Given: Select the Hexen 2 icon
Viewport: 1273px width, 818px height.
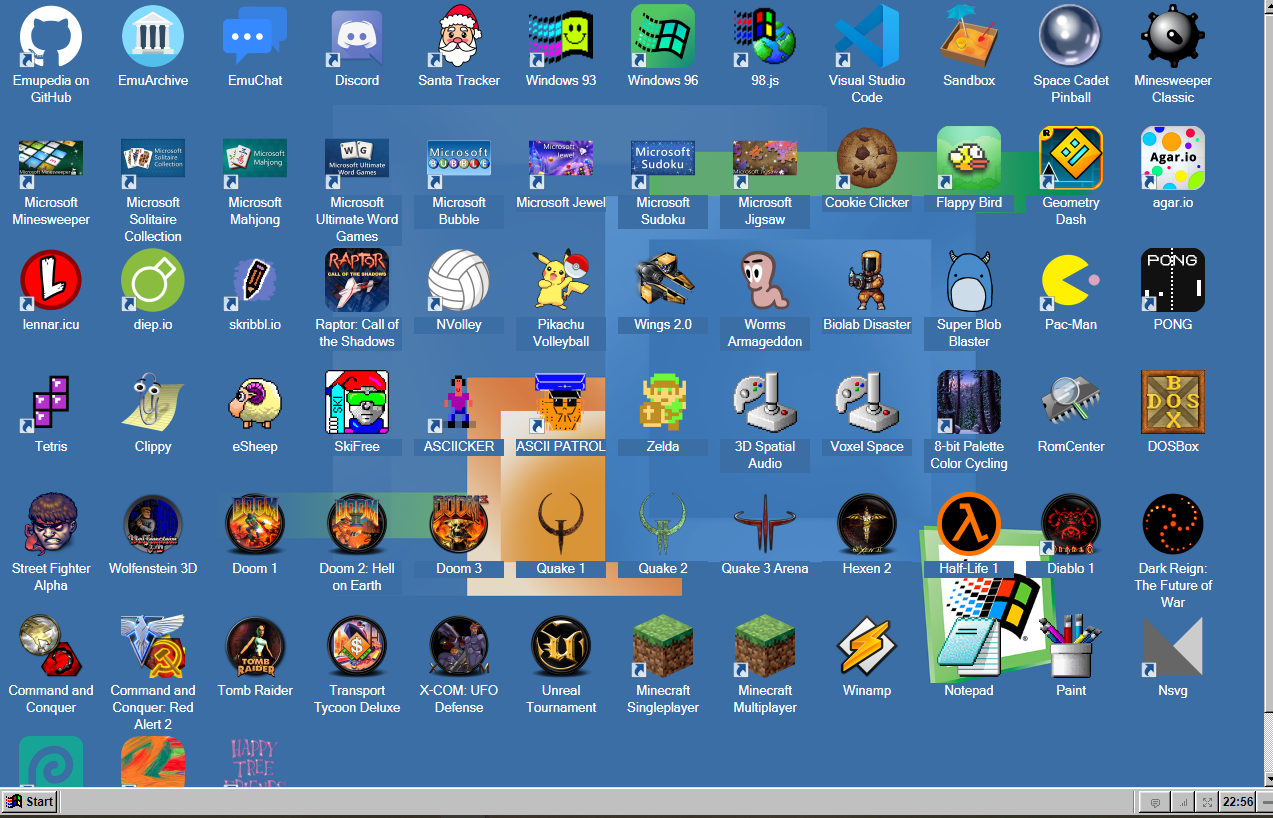Looking at the screenshot, I should tap(867, 524).
